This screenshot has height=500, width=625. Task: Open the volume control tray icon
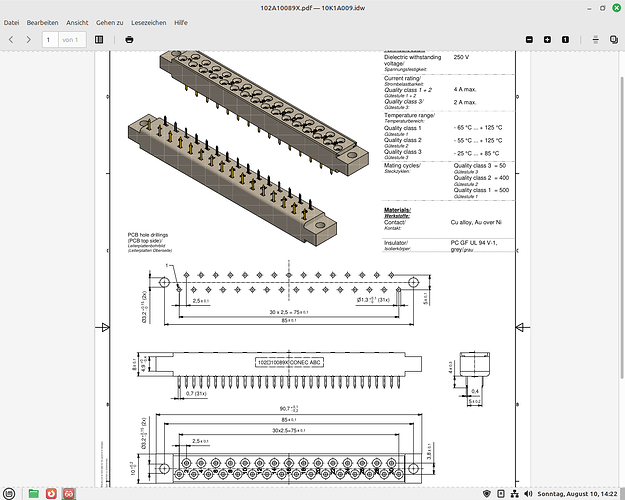tap(528, 494)
